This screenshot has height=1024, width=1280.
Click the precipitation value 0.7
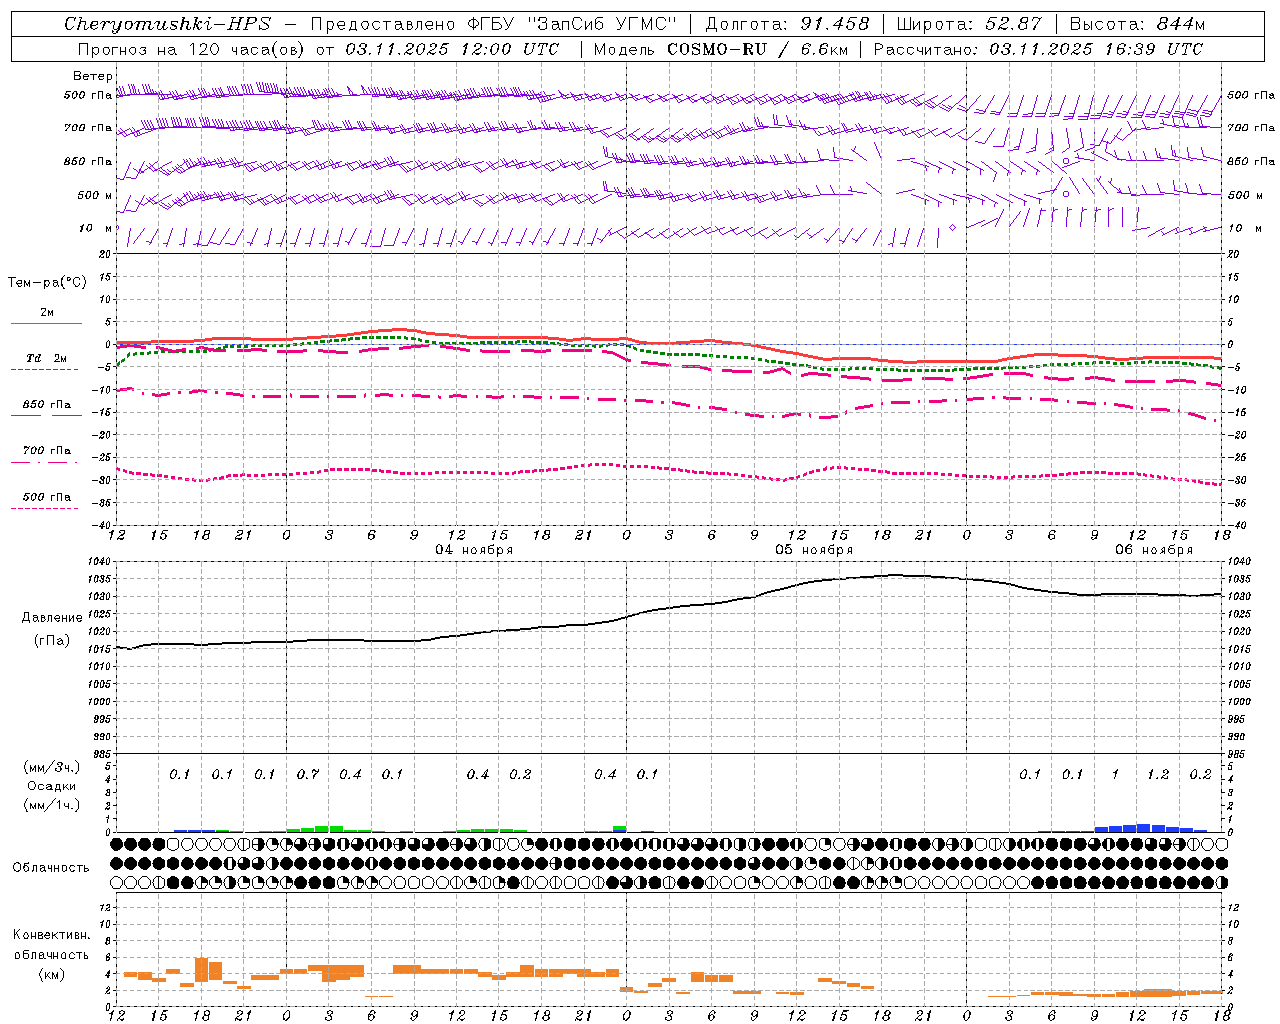(x=308, y=775)
